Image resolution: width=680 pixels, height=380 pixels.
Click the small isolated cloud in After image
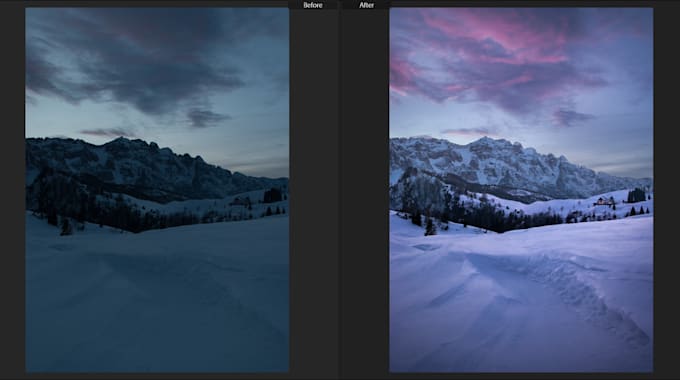tap(572, 118)
